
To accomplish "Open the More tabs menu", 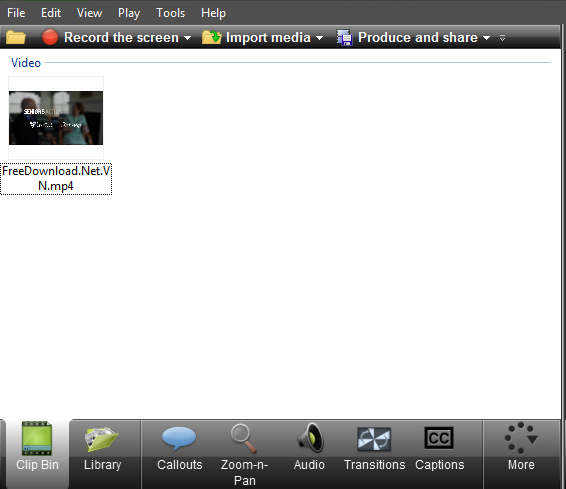I will pos(521,447).
